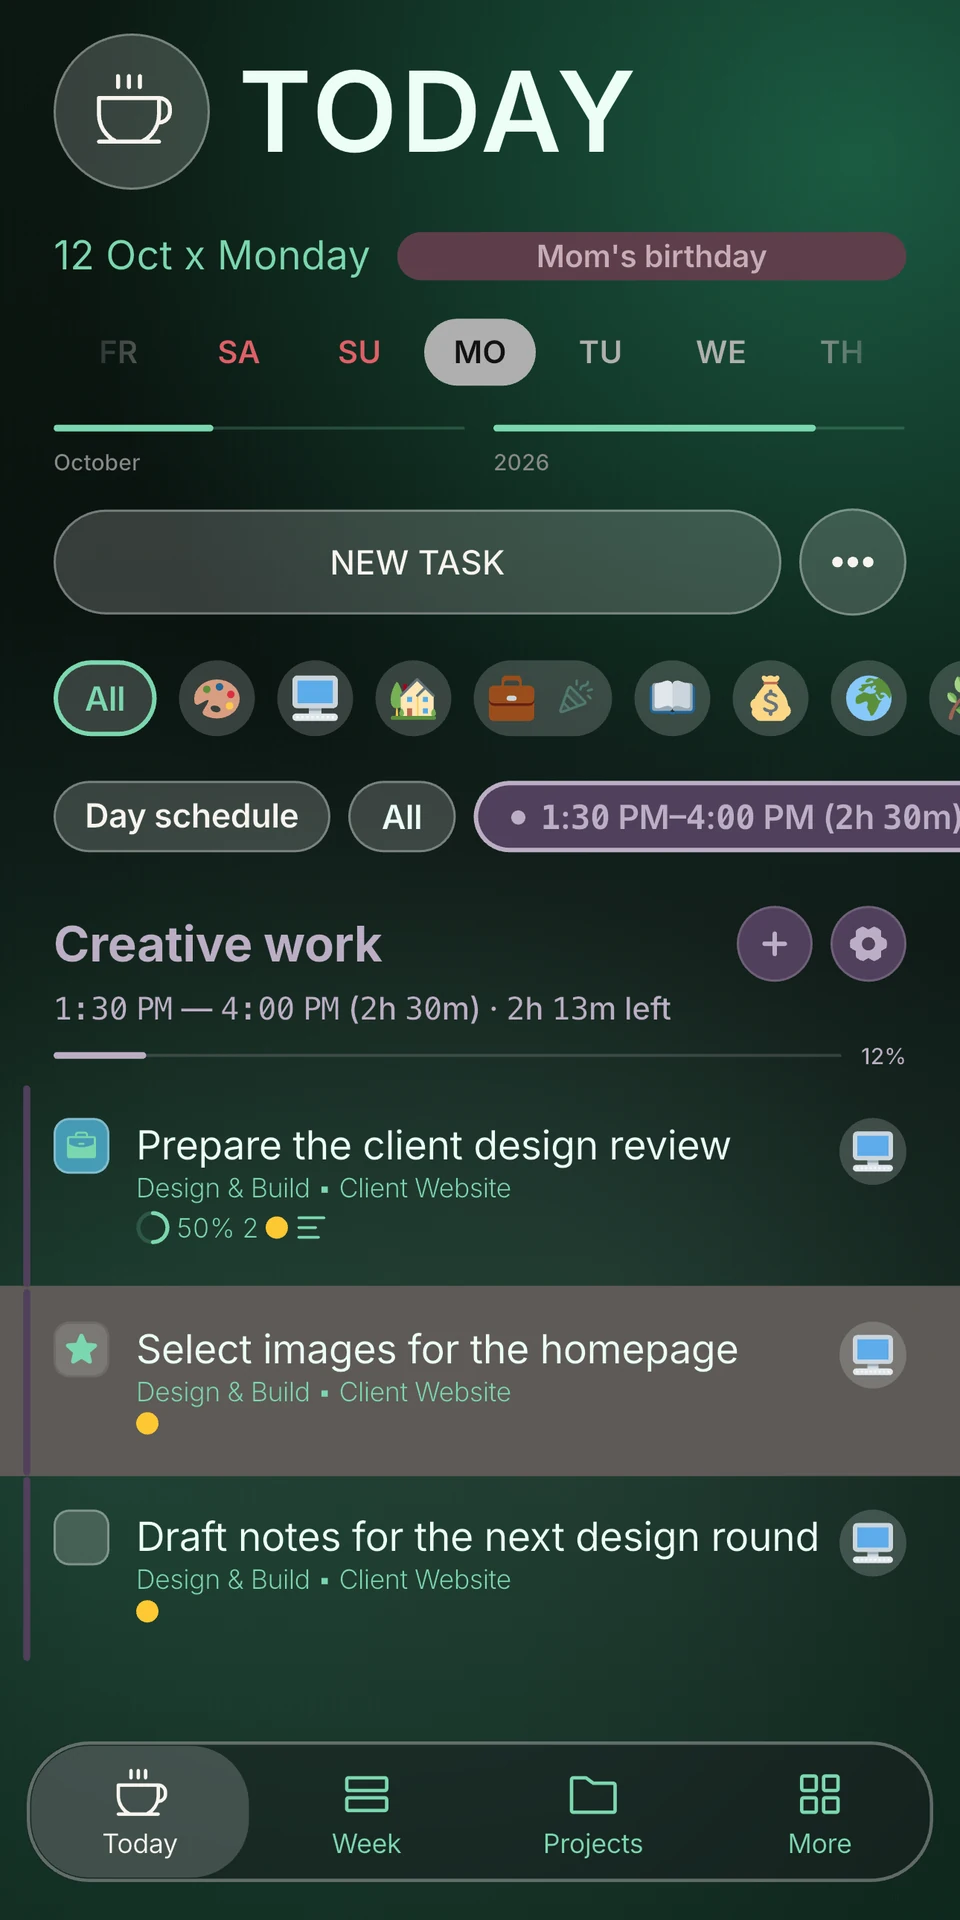Select the 1:30 PM–4:00 PM time block
This screenshot has height=1920, width=960.
tap(718, 816)
